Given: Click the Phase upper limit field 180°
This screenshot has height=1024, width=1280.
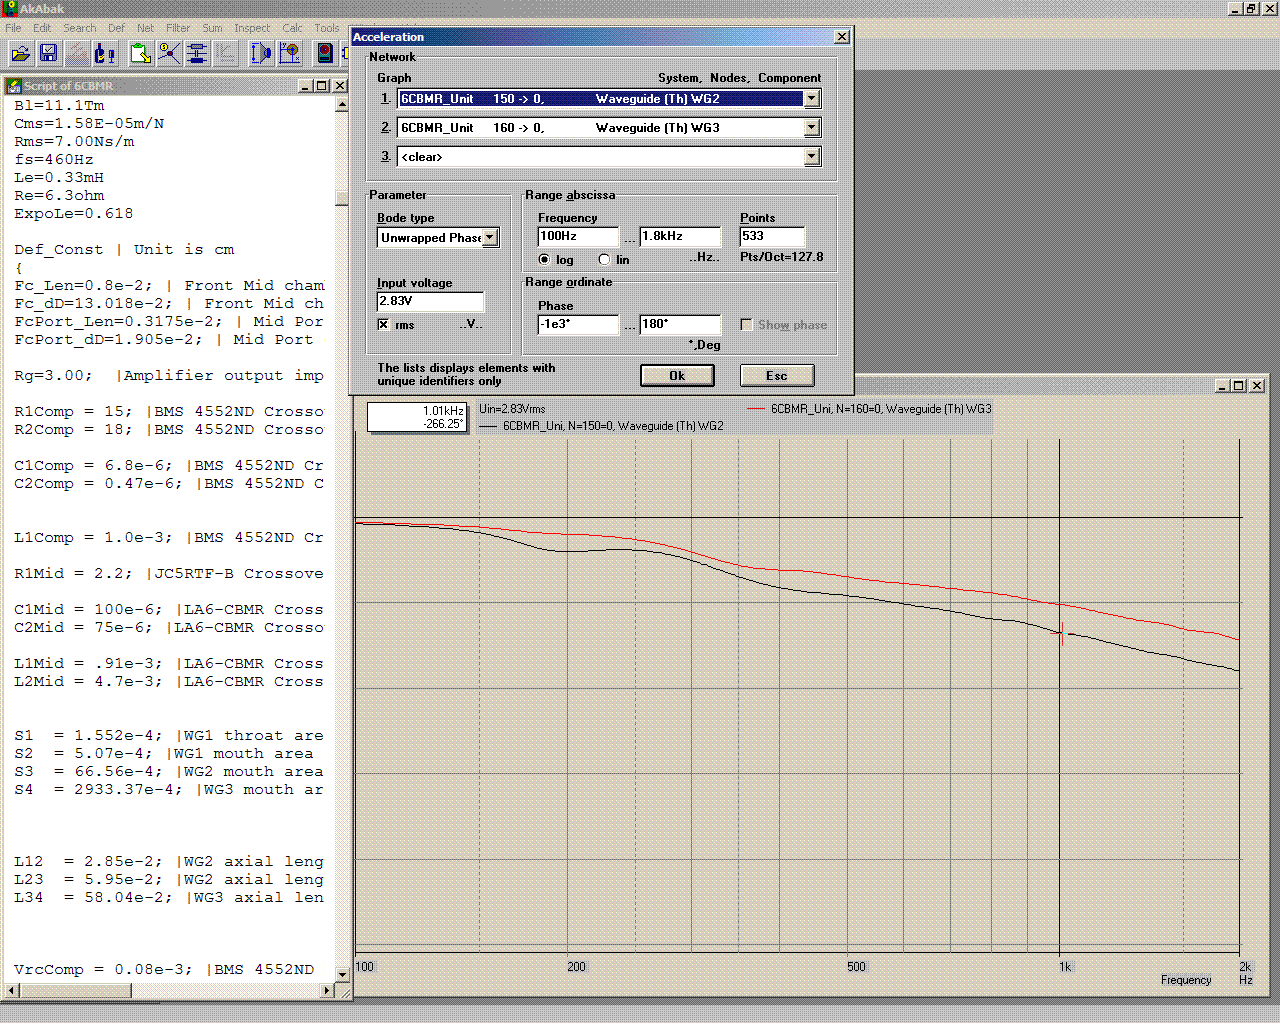Looking at the screenshot, I should pos(680,325).
